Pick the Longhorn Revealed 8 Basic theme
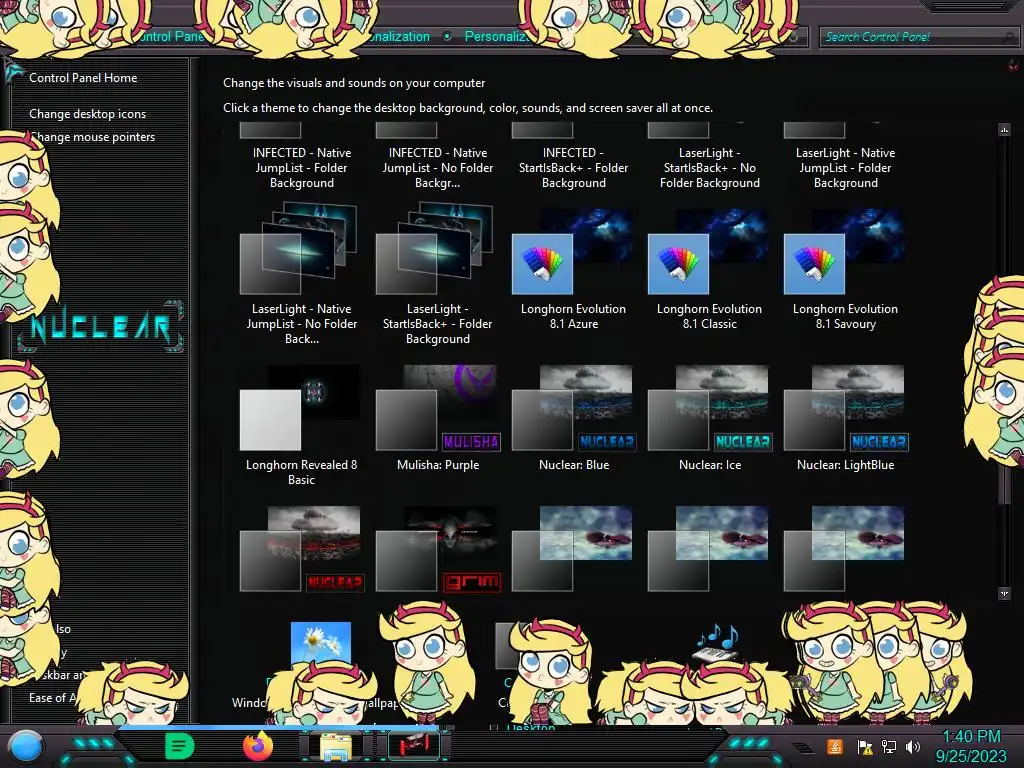 coord(302,424)
